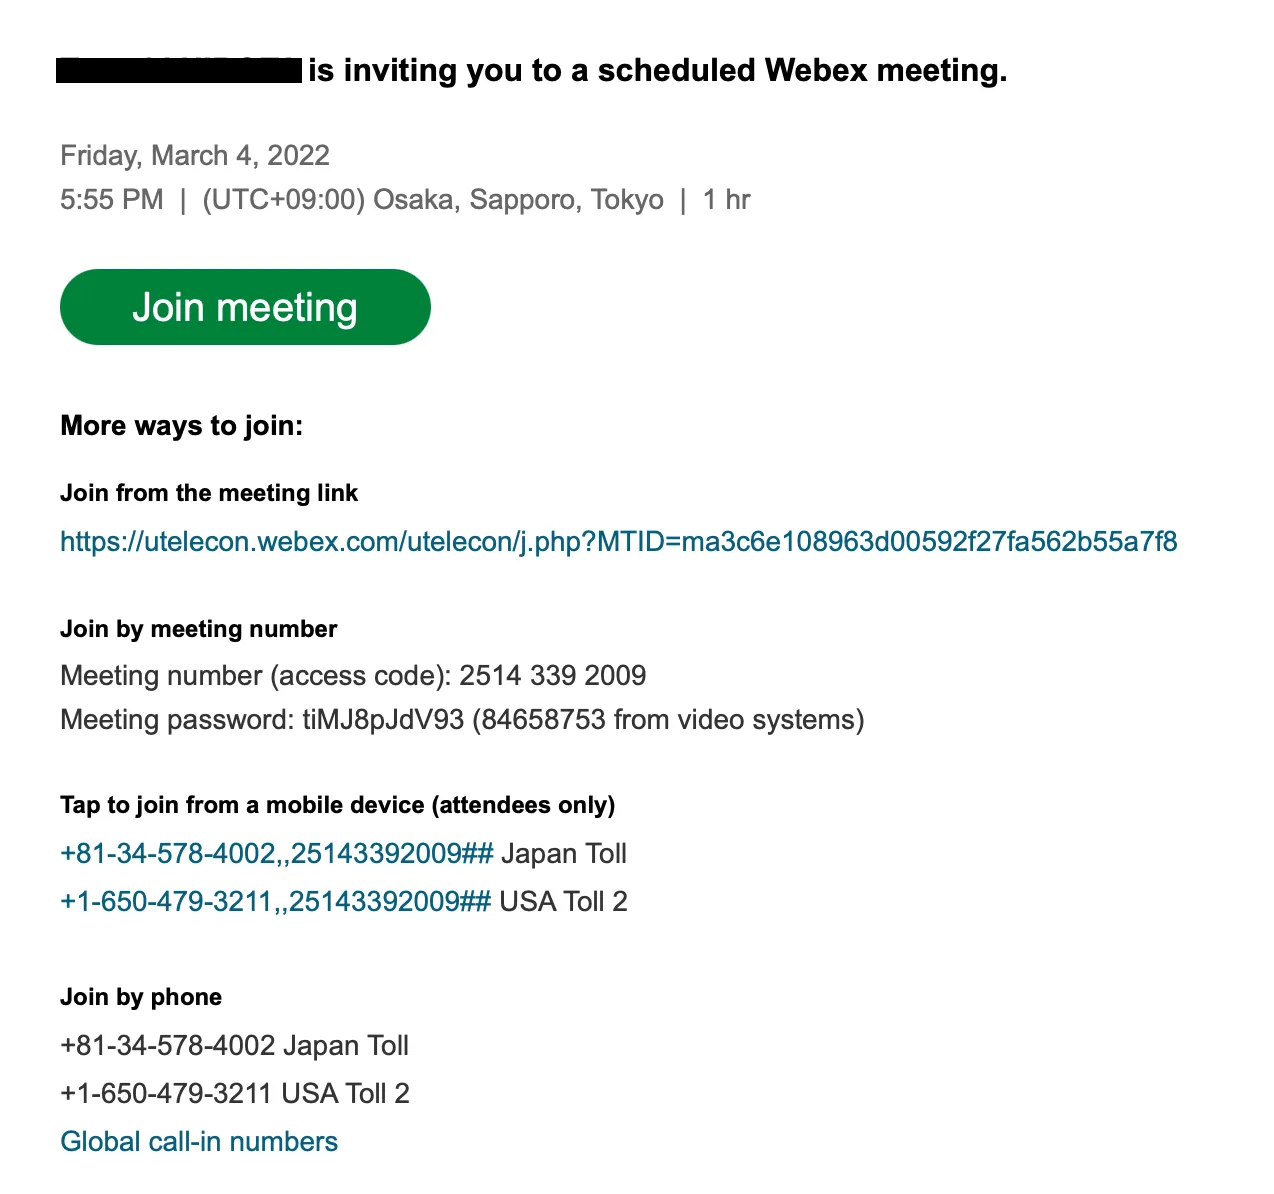Open the utelecon.webex.com meeting link

(618, 542)
